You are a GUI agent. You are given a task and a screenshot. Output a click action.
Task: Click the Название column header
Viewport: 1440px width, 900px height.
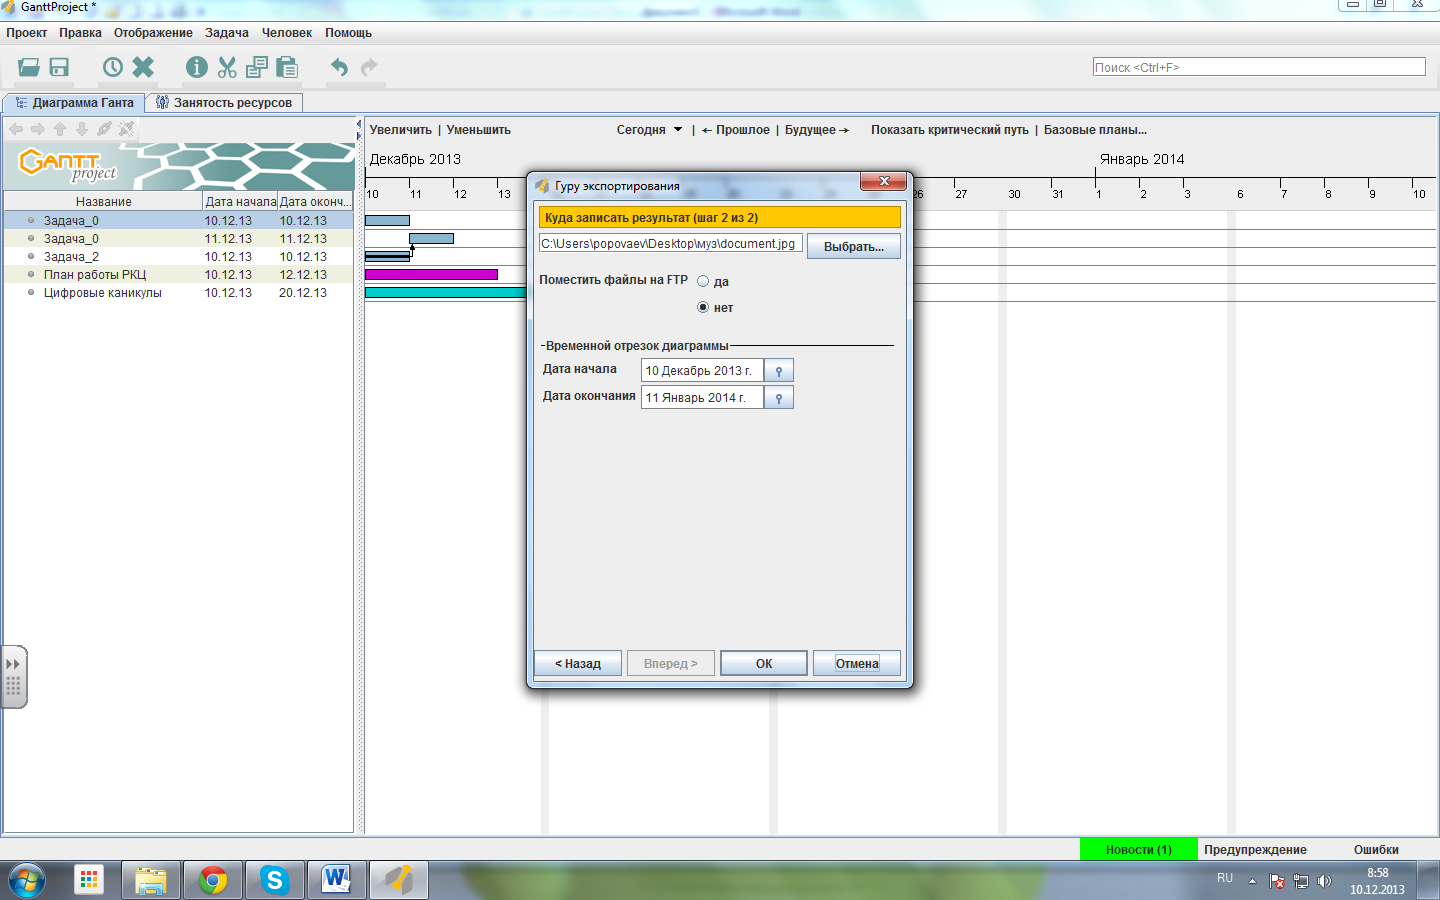[x=104, y=202]
